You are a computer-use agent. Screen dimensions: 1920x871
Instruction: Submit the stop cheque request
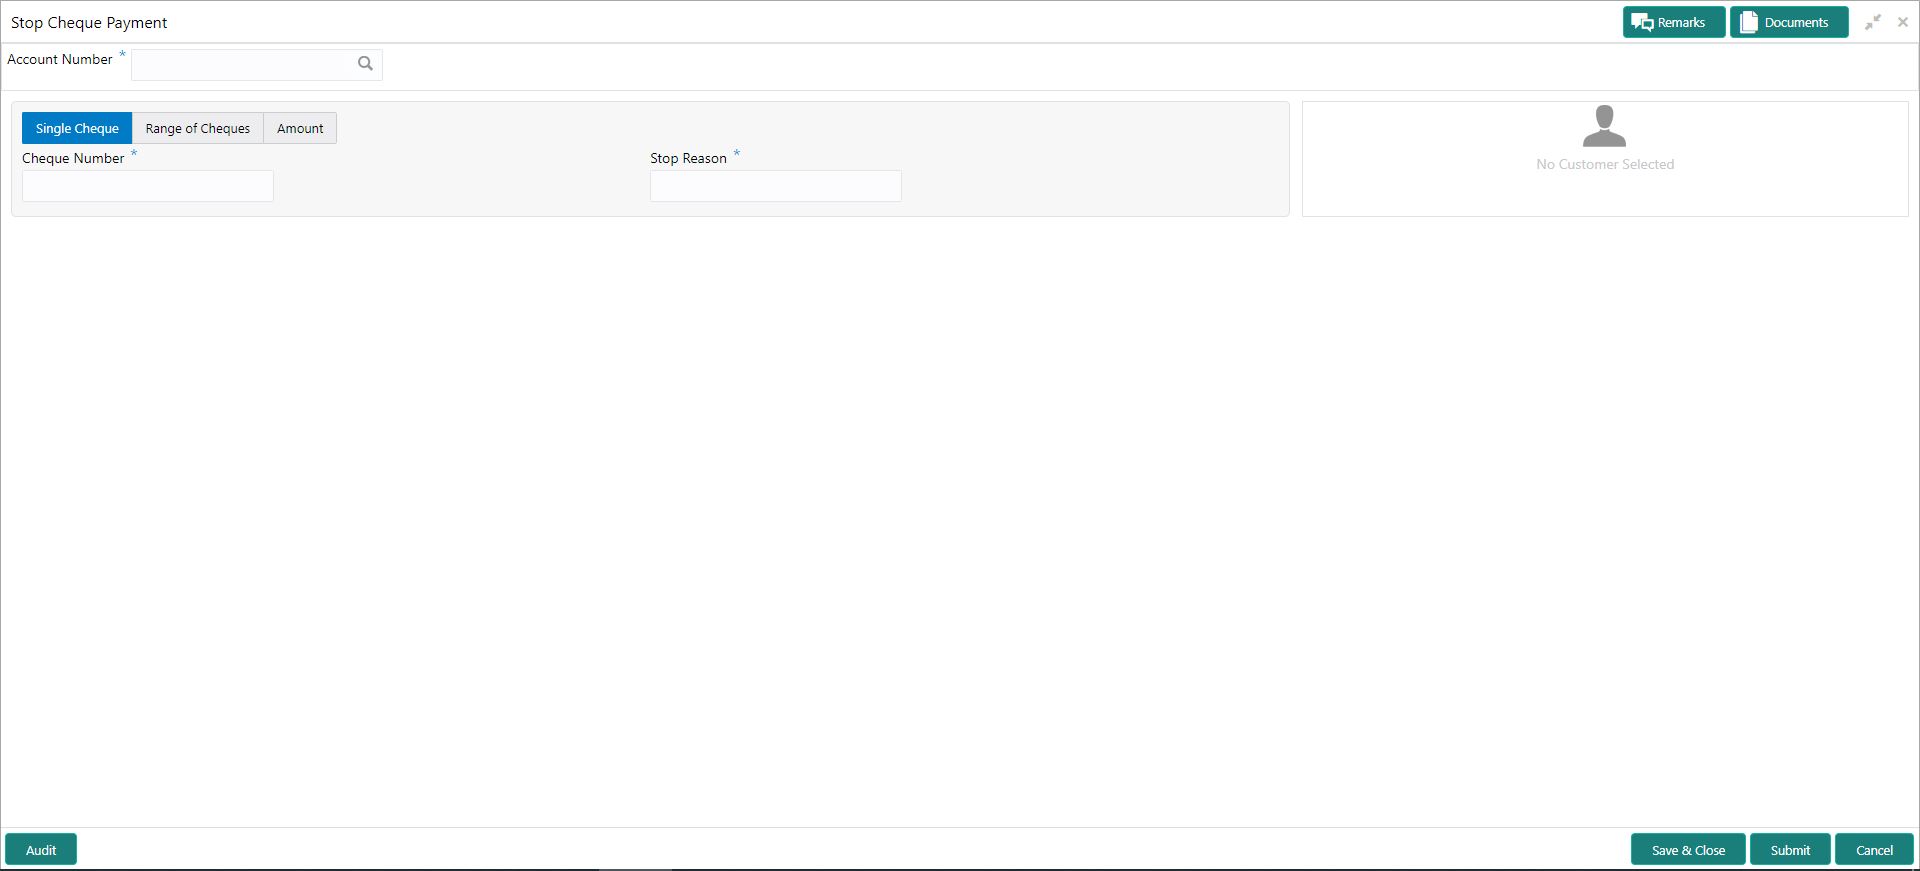click(x=1790, y=850)
